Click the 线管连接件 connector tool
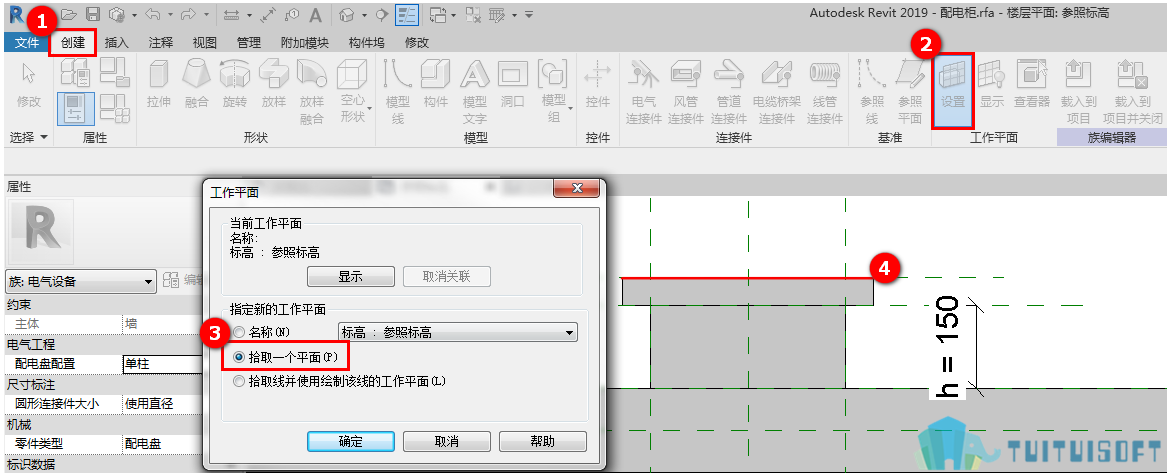 (824, 93)
